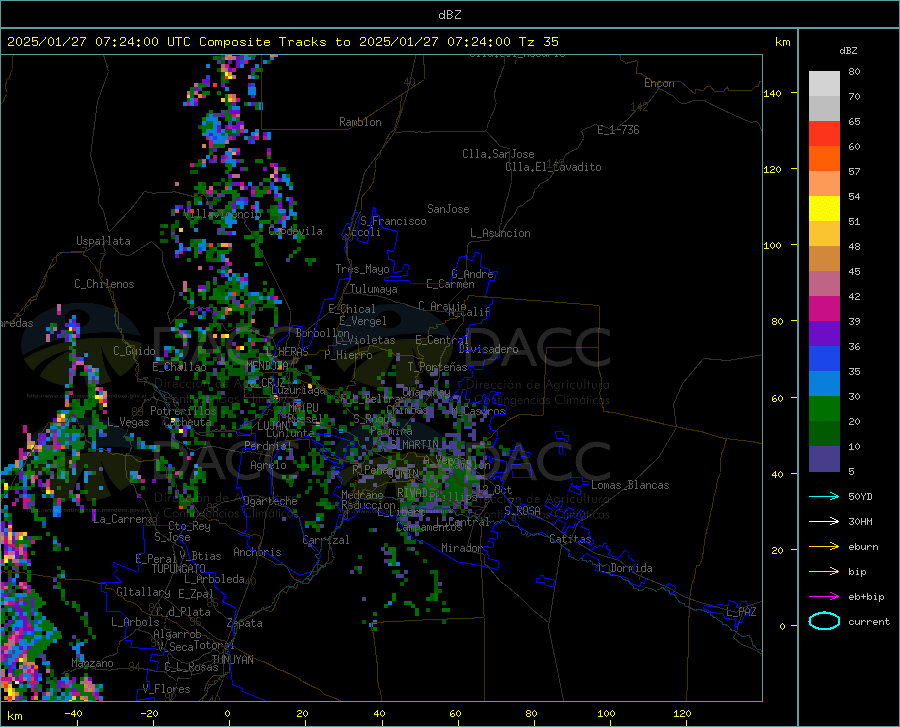The image size is (900, 727).
Task: Click the 'Zapata' map label
Action: point(245,623)
